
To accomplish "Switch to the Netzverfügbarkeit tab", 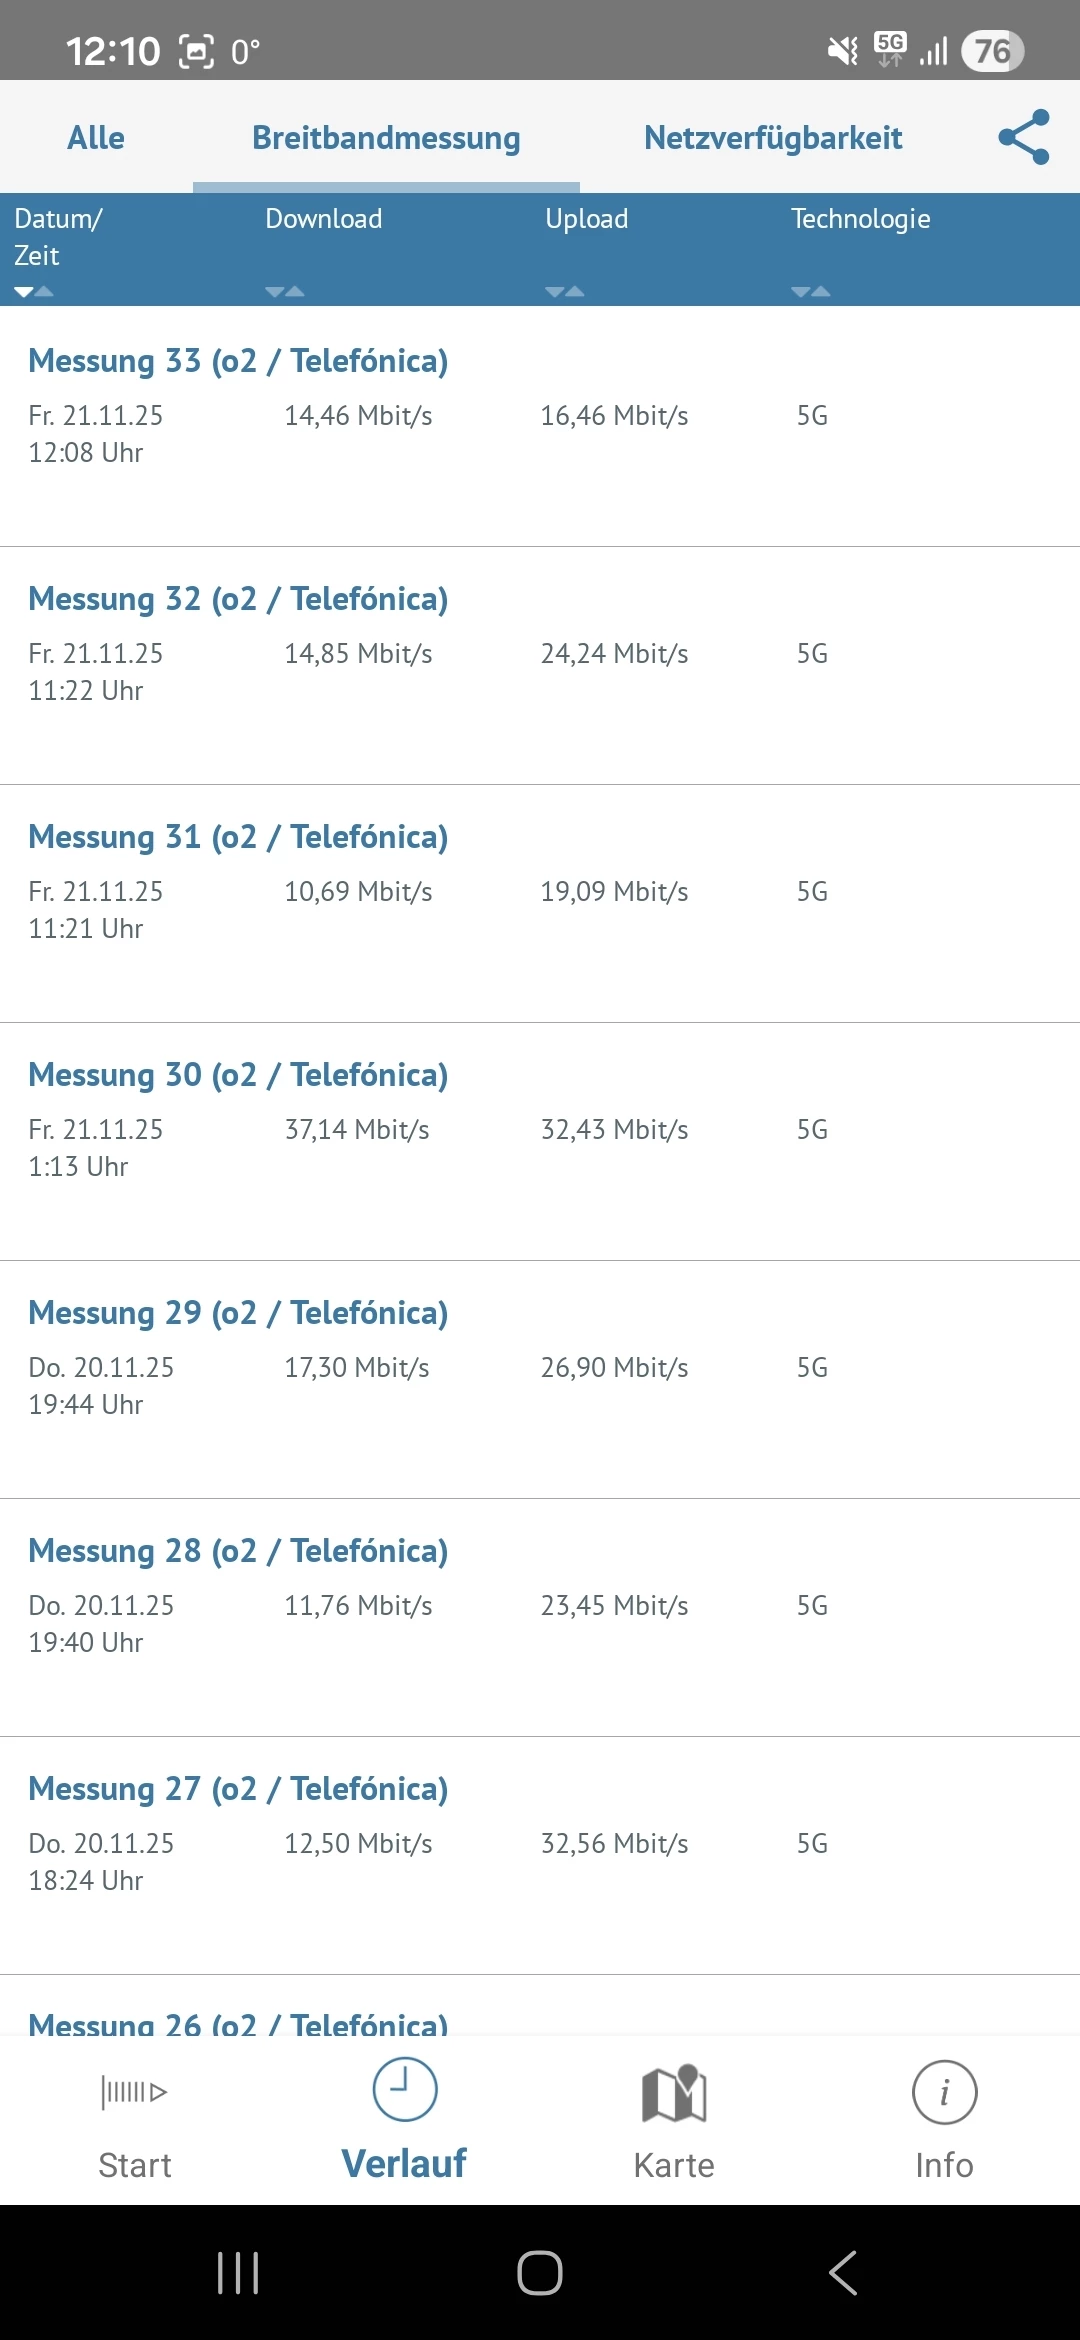I will click(773, 137).
